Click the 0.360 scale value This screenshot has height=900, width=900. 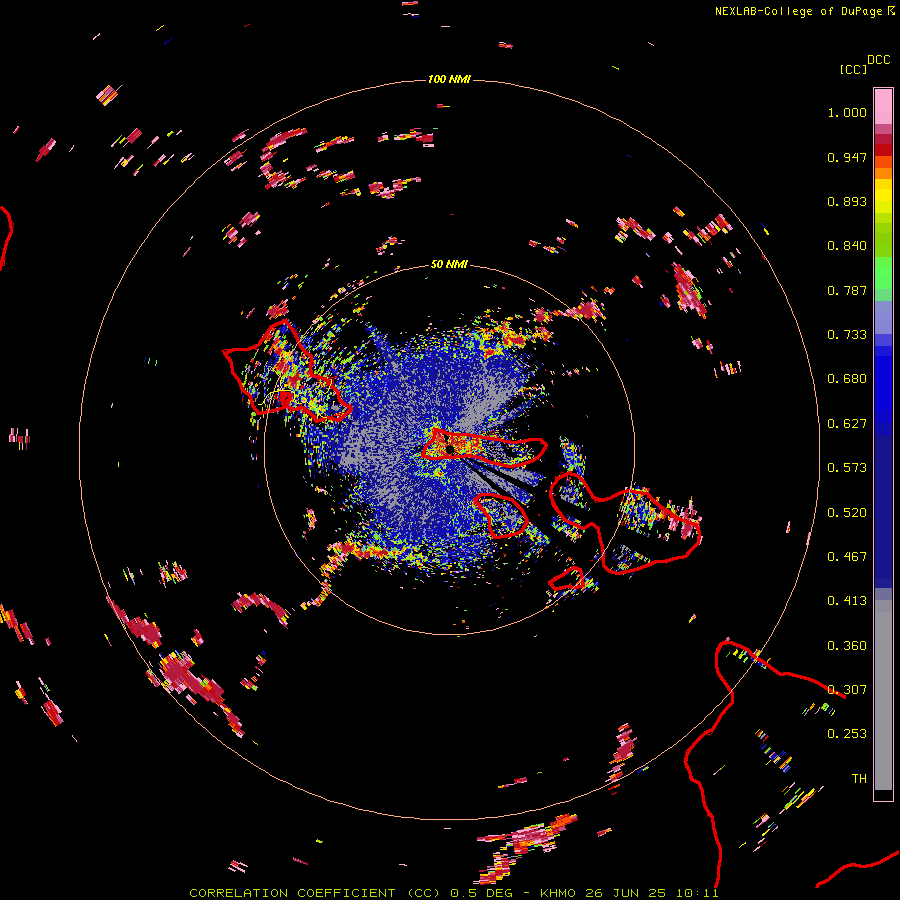(x=847, y=646)
